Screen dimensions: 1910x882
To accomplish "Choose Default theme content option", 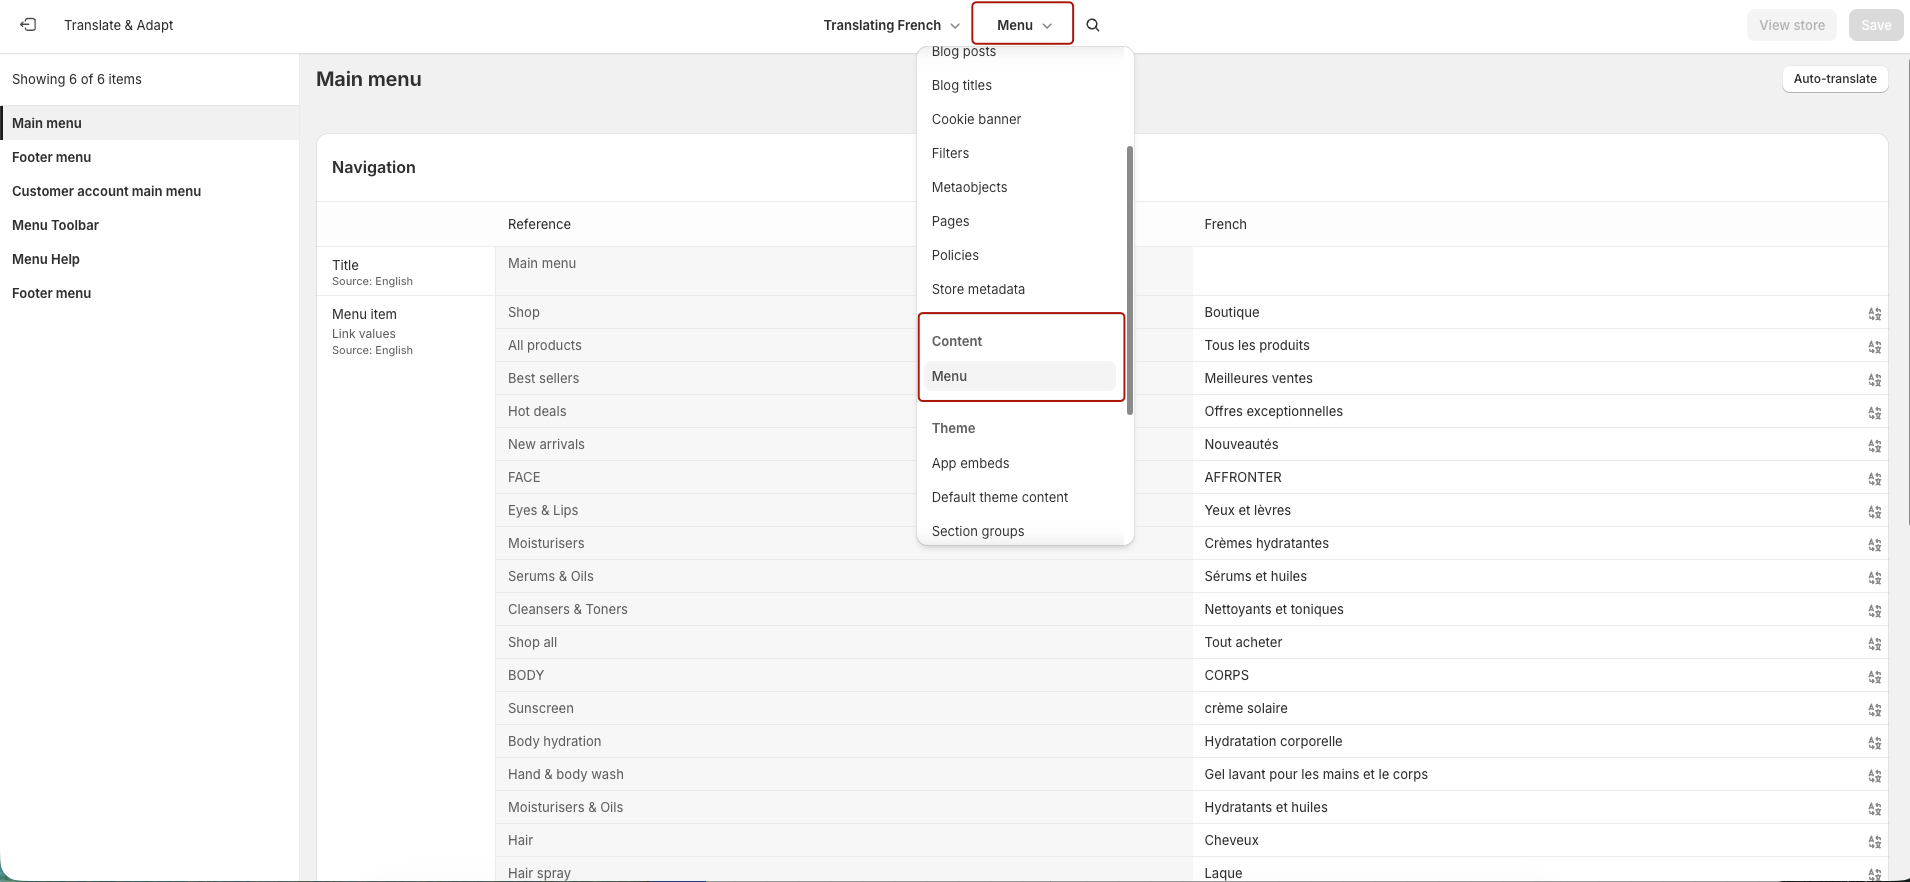I will (999, 497).
